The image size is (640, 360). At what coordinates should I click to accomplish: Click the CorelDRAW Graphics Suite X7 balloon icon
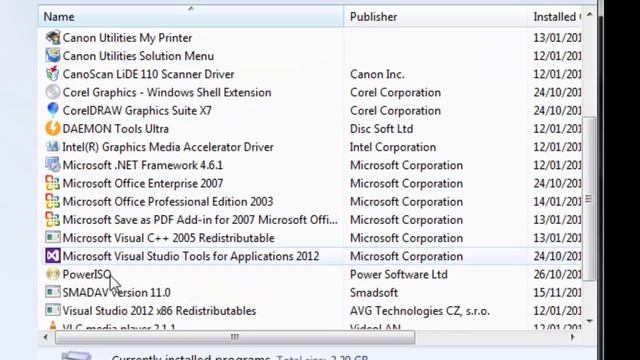tap(53, 110)
